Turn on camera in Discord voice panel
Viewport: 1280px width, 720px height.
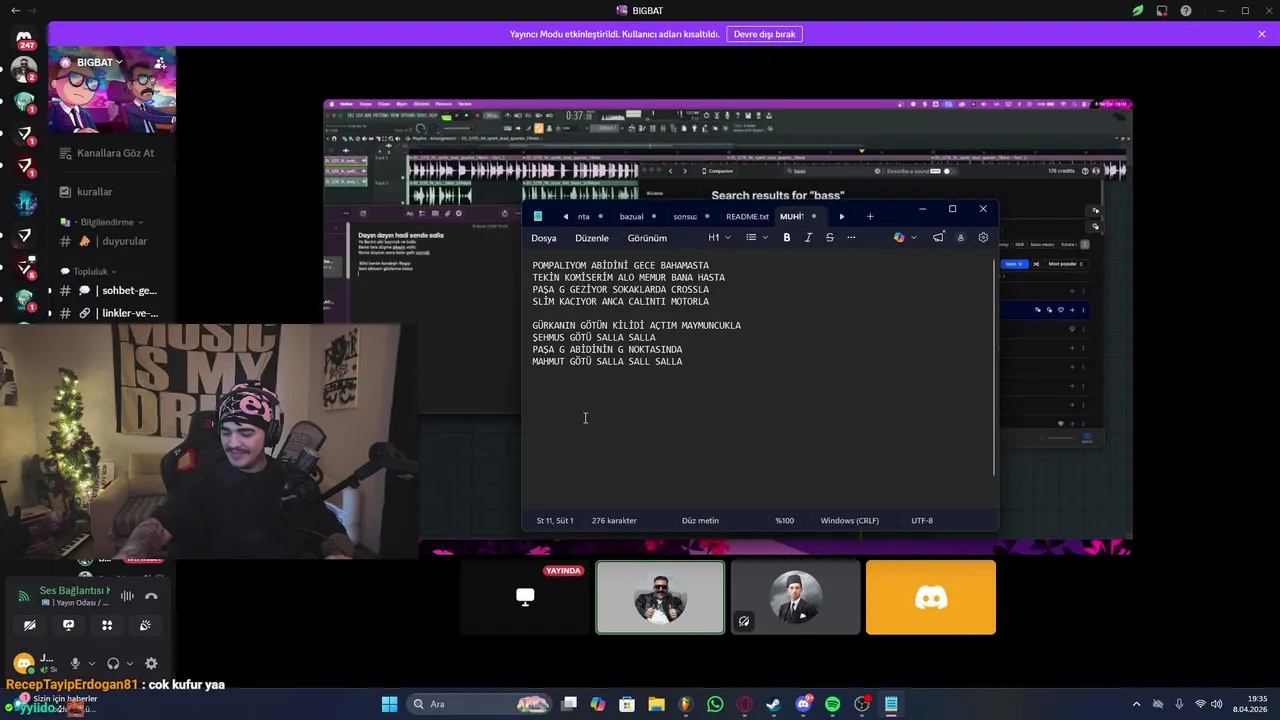30,625
